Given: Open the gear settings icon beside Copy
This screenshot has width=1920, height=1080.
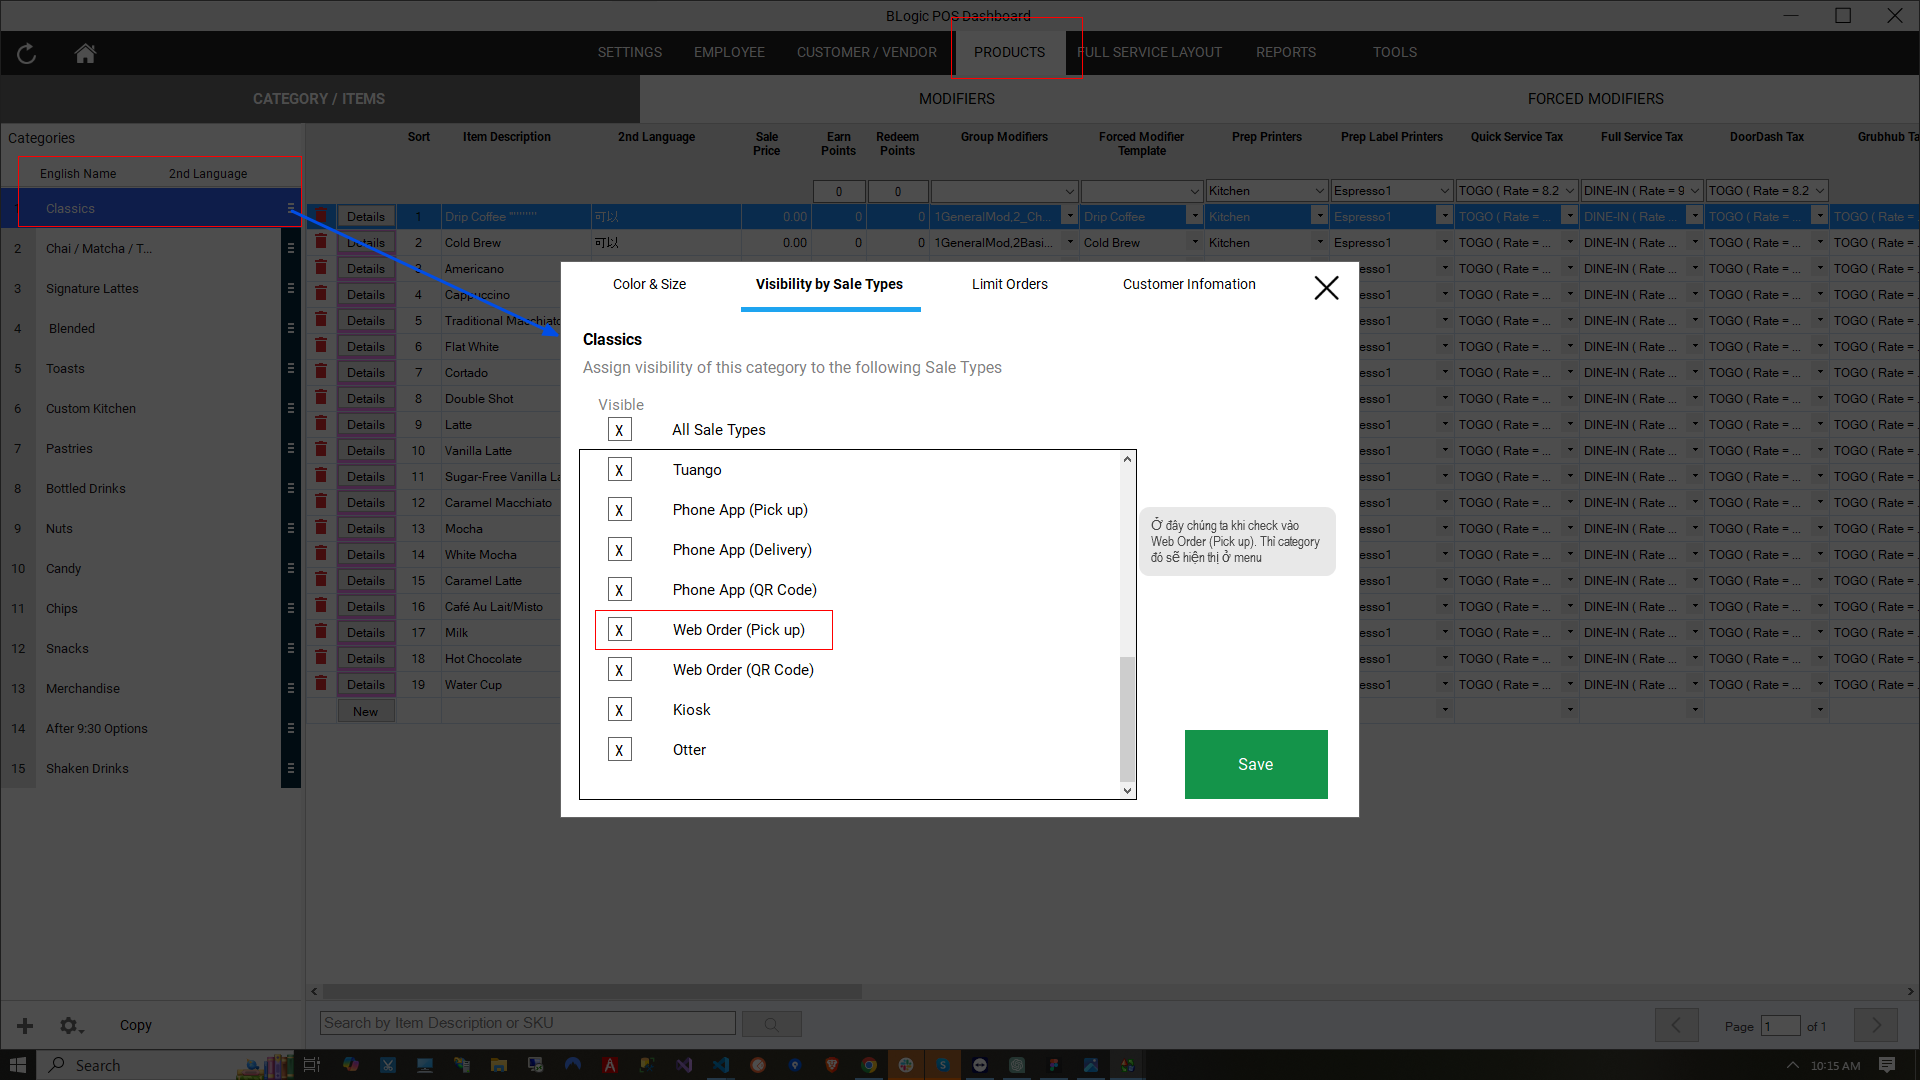Looking at the screenshot, I should (69, 1025).
